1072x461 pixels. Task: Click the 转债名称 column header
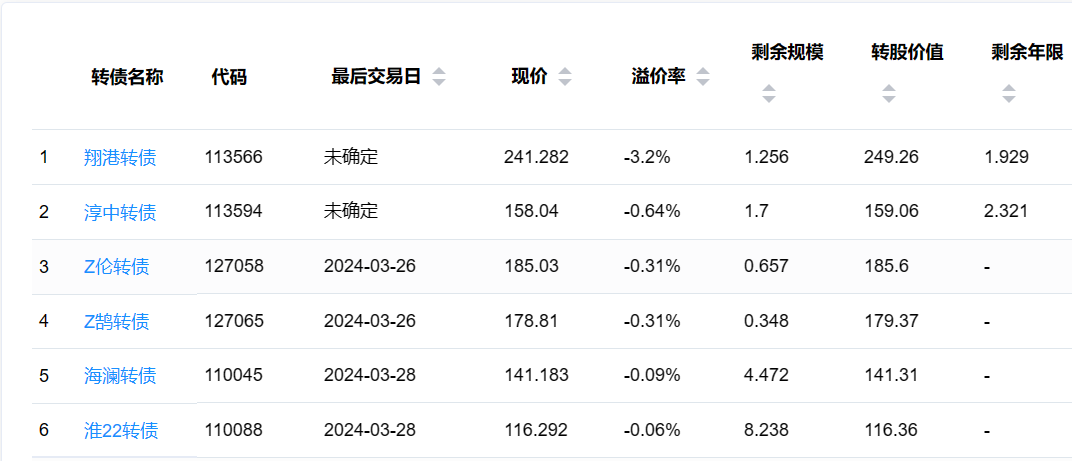click(x=127, y=77)
